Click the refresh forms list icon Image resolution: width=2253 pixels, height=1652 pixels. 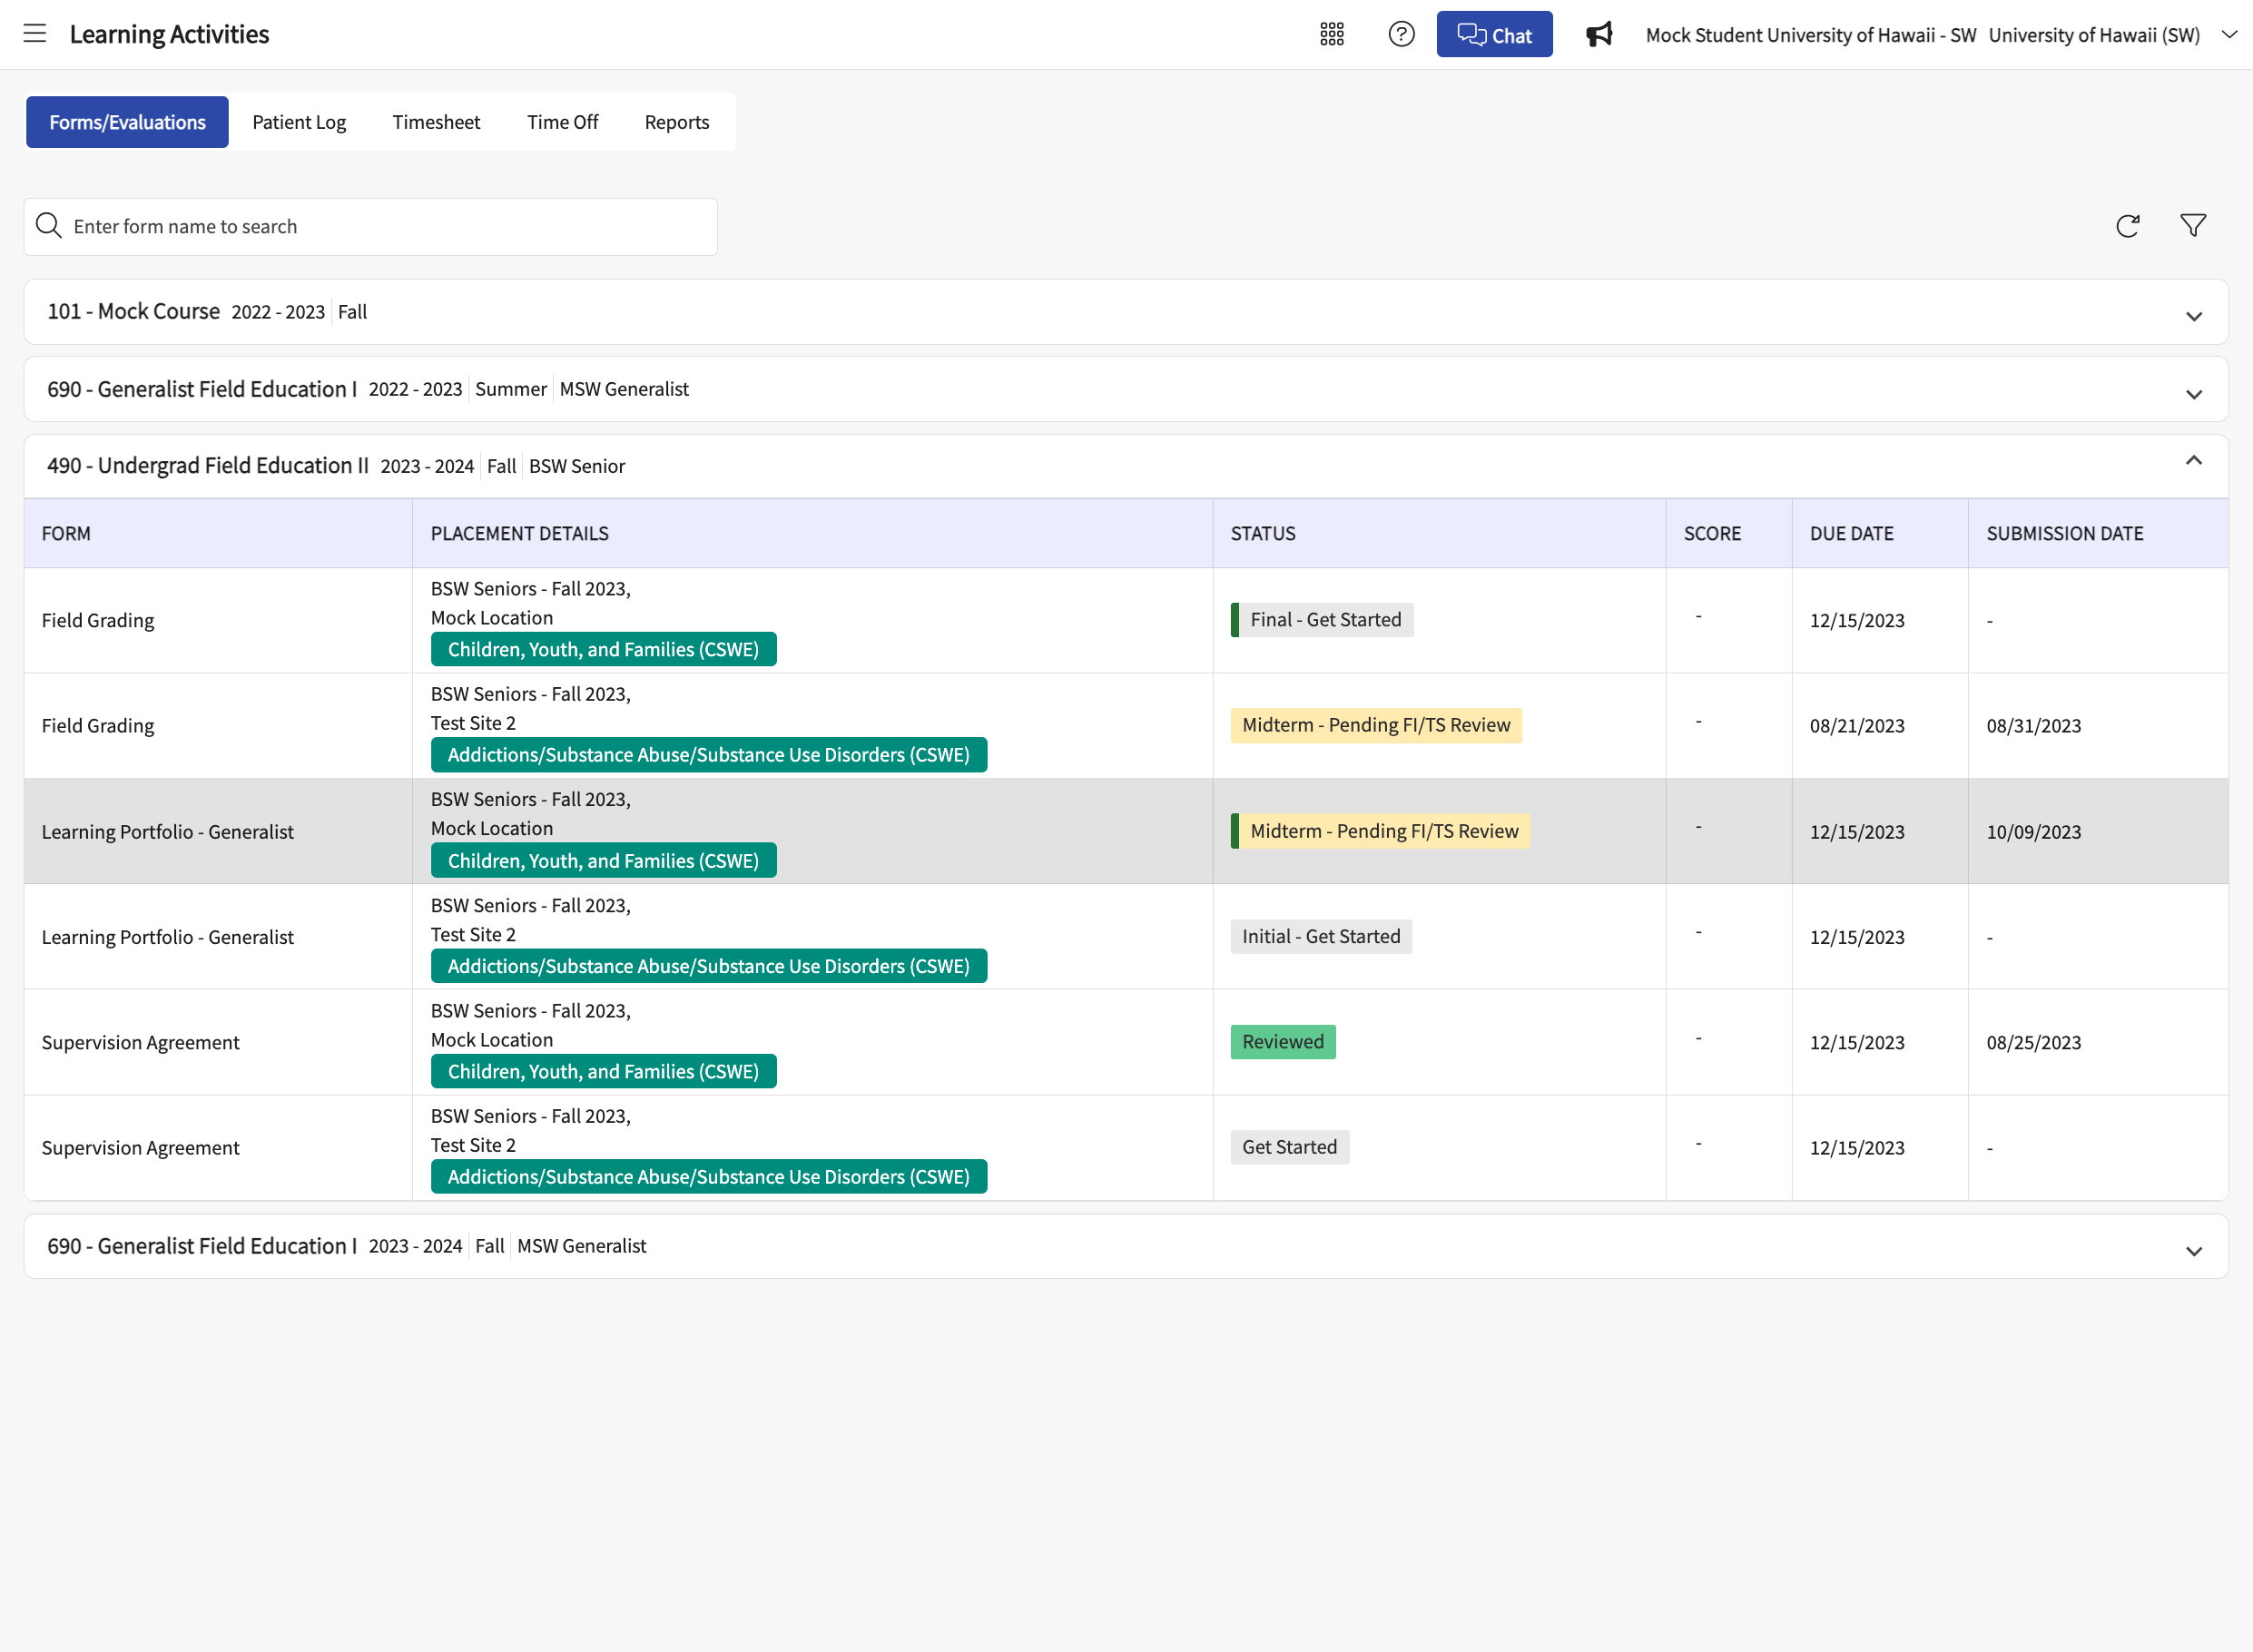pyautogui.click(x=2127, y=226)
